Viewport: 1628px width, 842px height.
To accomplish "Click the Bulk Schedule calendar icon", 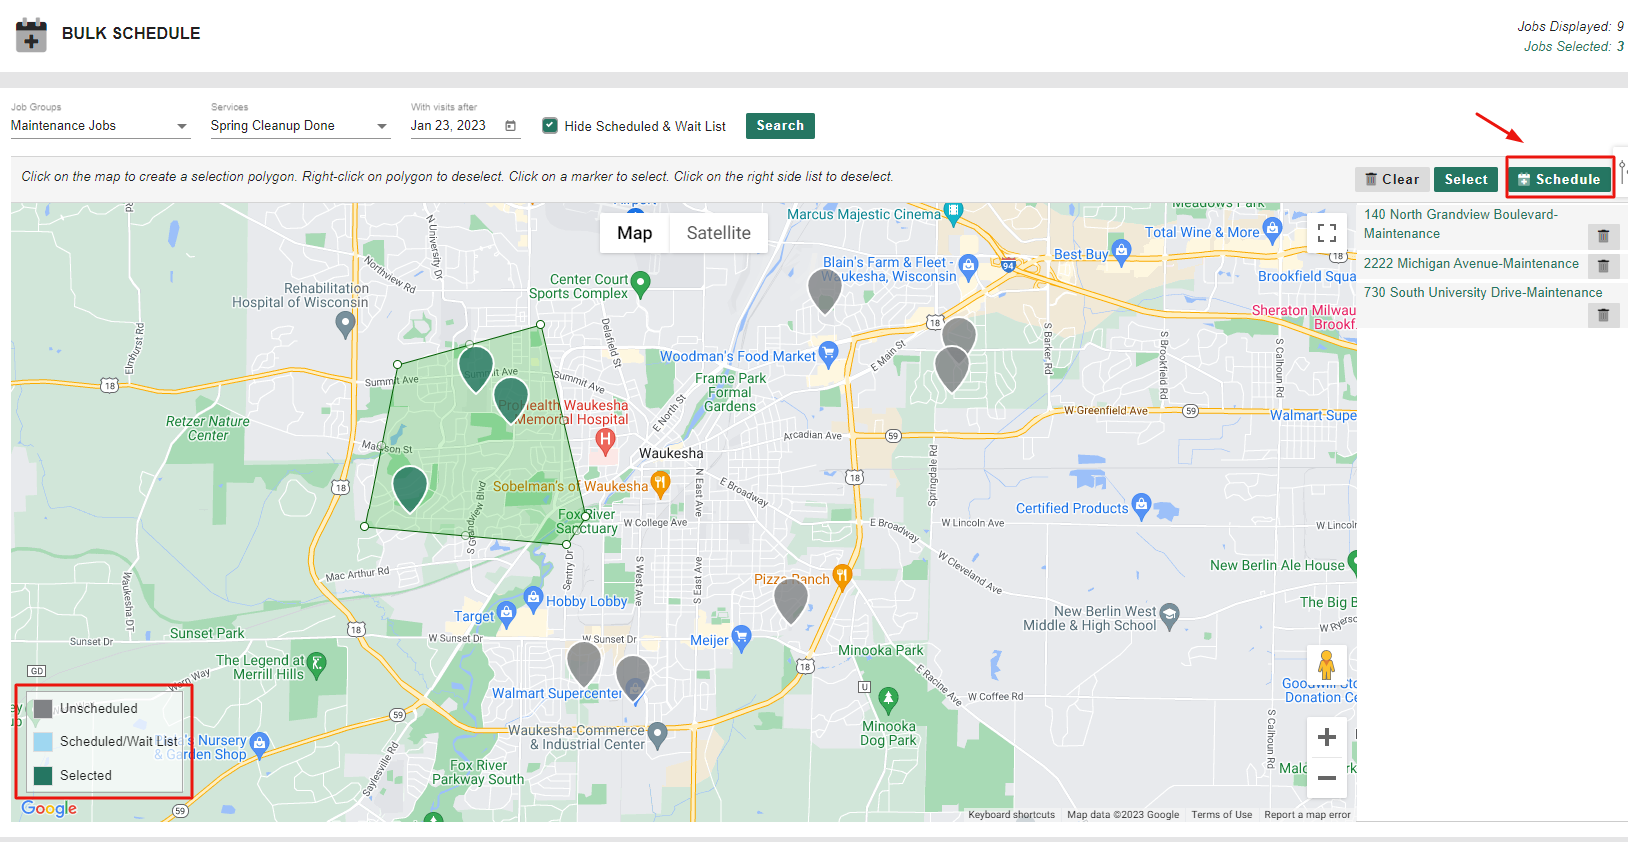I will (31, 35).
